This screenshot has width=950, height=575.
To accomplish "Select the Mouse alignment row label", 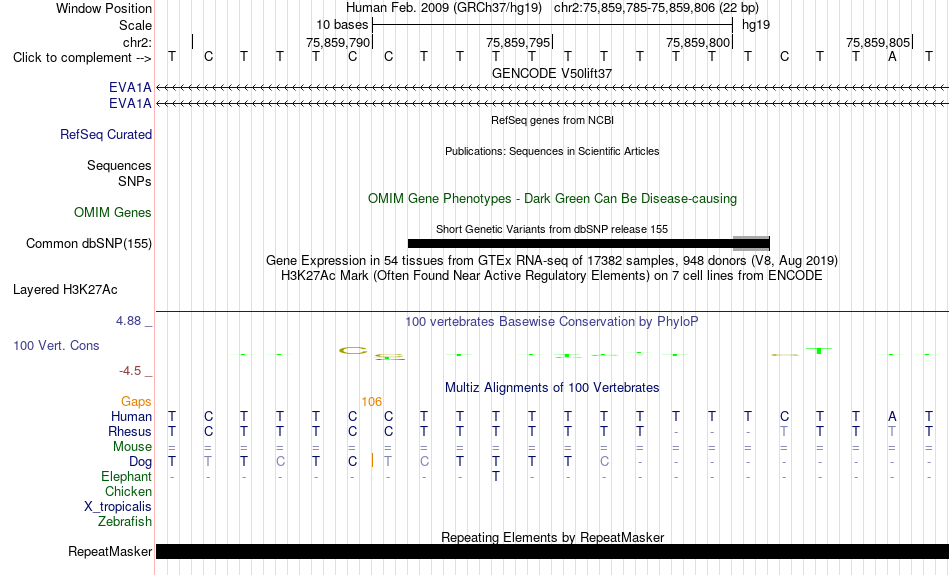I will pyautogui.click(x=132, y=447).
